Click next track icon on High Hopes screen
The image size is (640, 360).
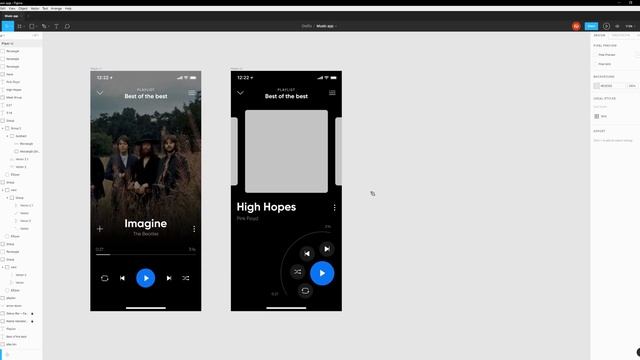coord(327,249)
